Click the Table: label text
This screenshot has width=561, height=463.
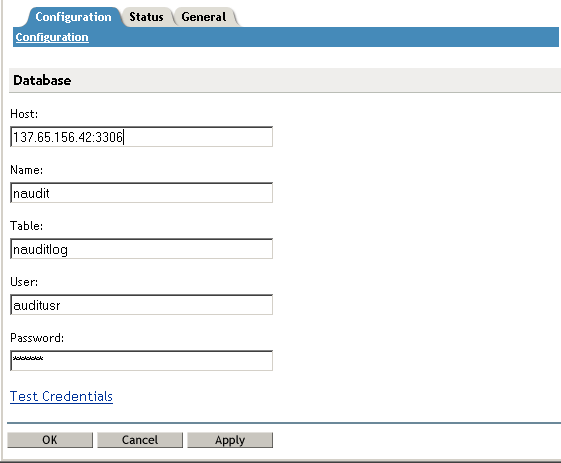click(26, 226)
